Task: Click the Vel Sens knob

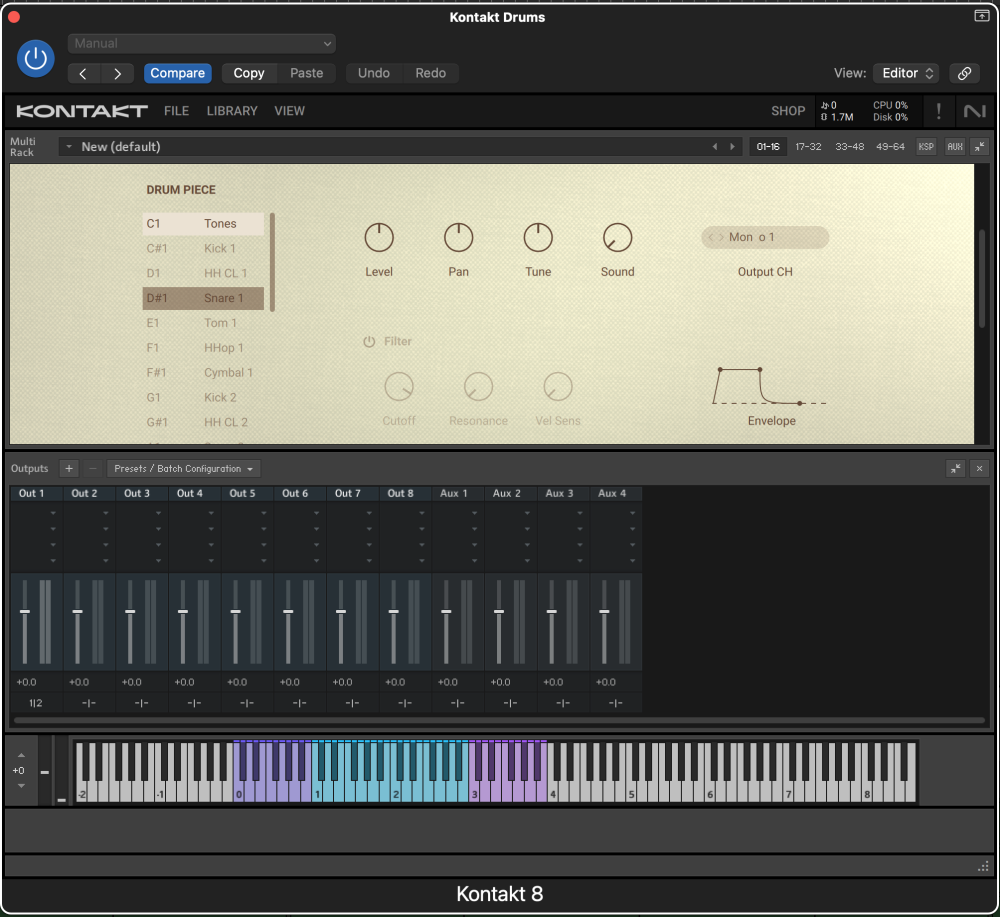Action: coord(558,387)
